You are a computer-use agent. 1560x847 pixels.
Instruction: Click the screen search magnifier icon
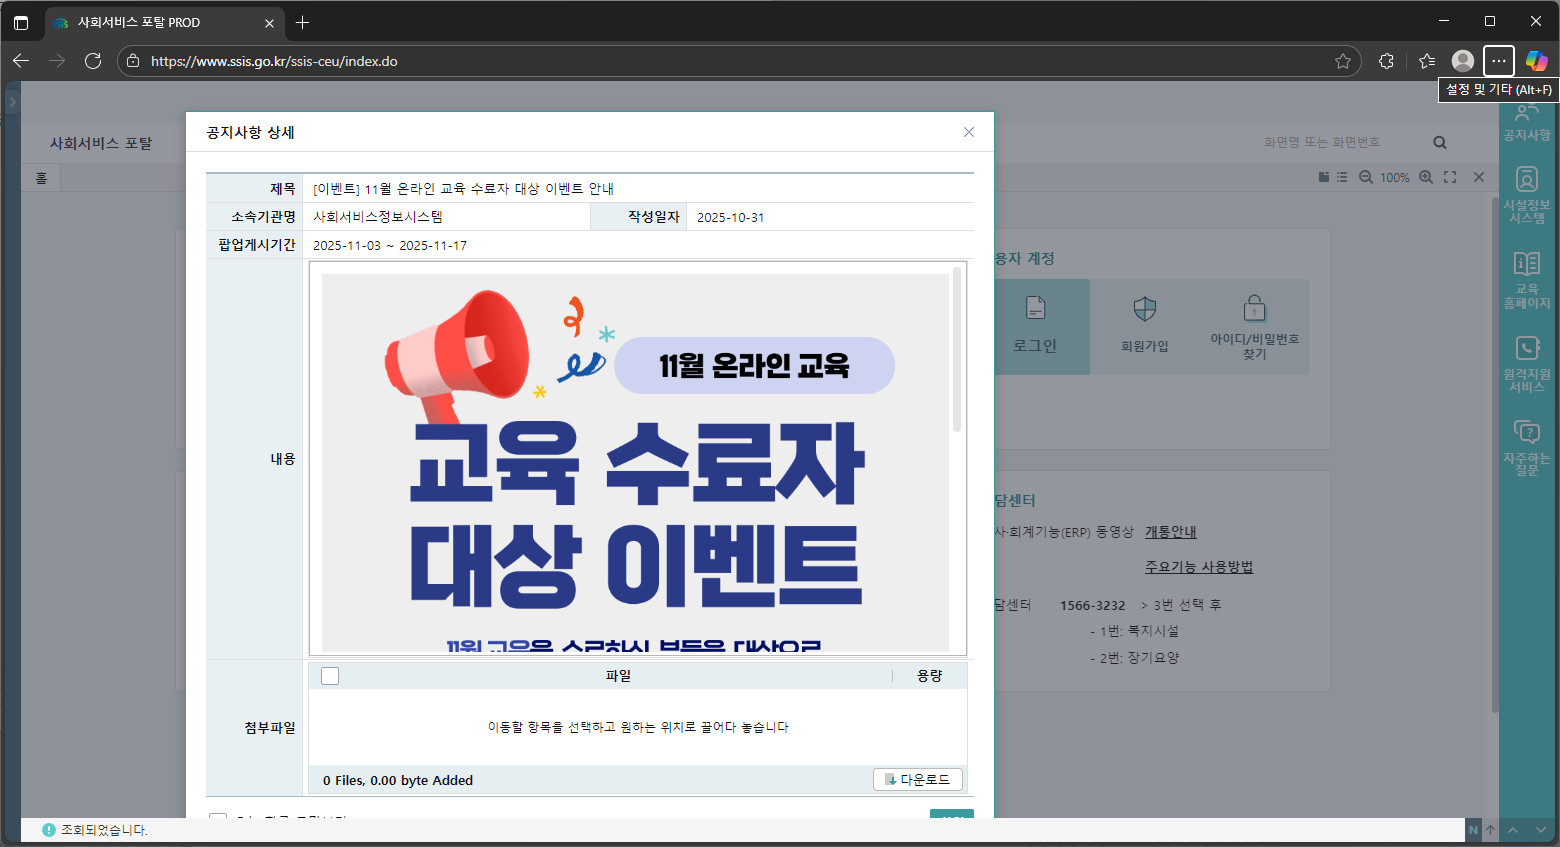point(1440,143)
